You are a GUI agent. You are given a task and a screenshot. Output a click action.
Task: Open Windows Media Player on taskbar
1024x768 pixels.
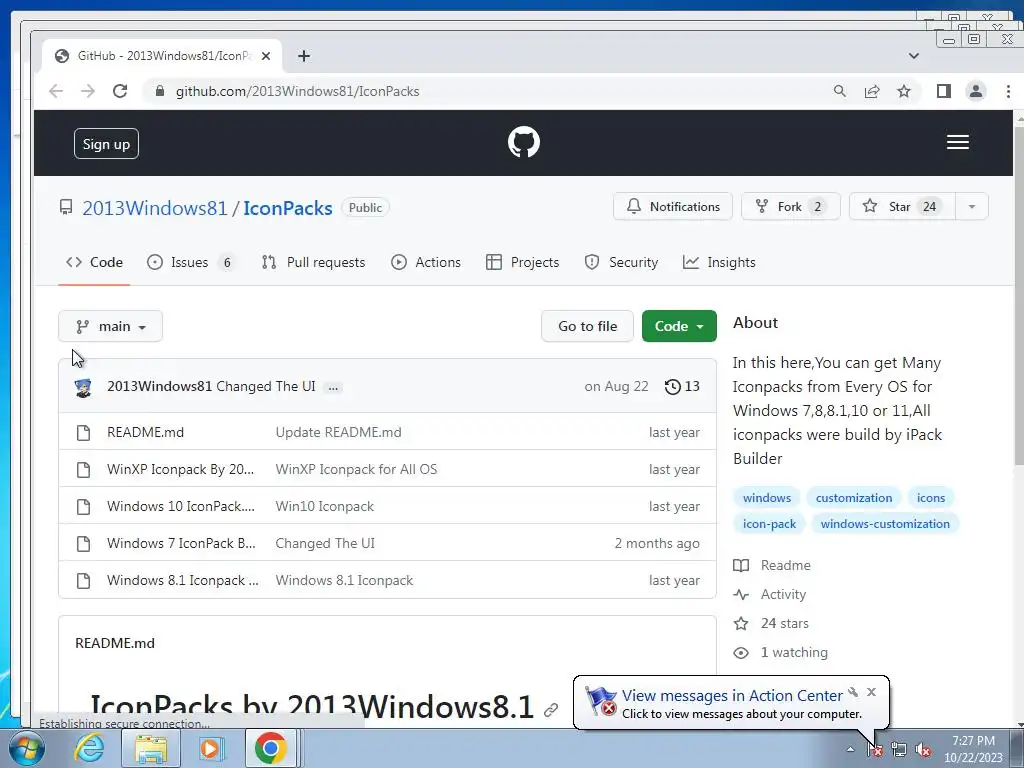click(x=212, y=748)
